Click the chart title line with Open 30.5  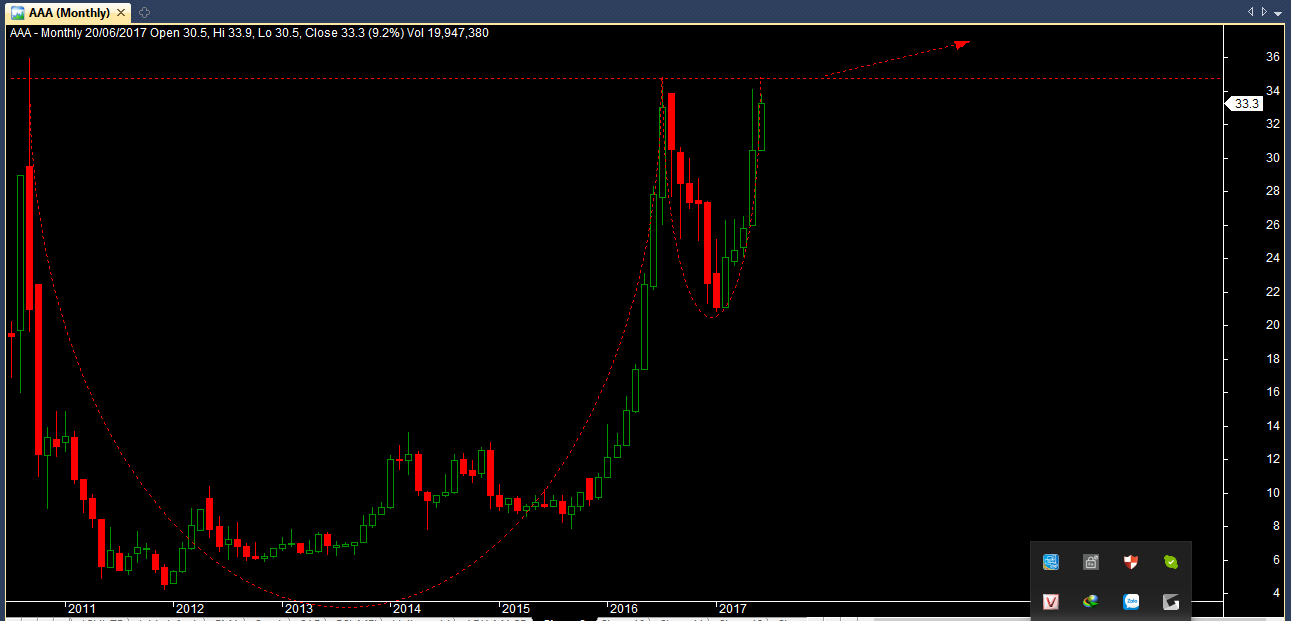tap(249, 32)
